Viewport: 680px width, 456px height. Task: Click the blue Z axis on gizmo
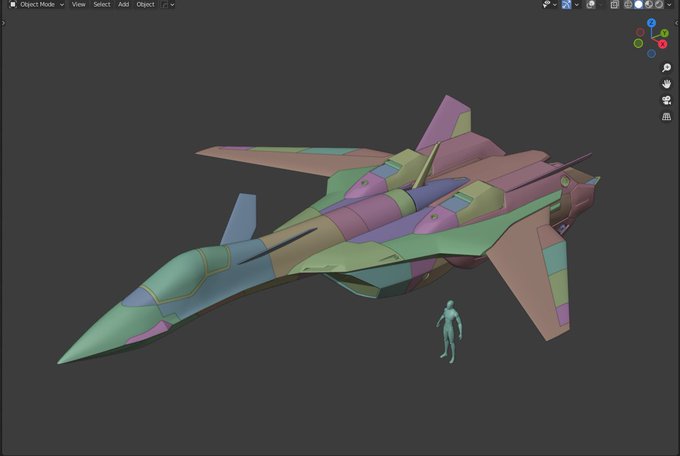(x=651, y=23)
